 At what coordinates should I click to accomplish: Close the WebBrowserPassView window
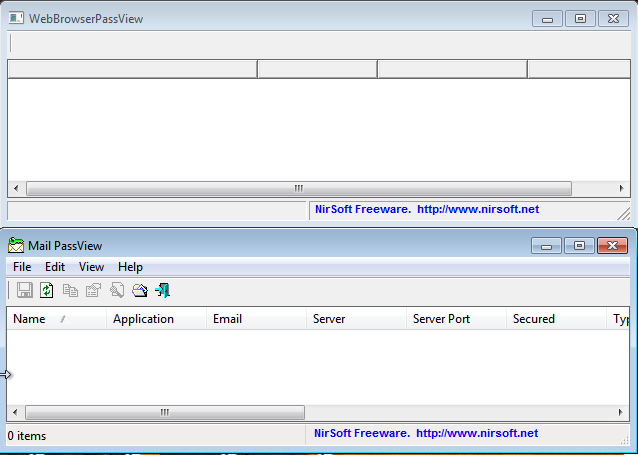(613, 19)
